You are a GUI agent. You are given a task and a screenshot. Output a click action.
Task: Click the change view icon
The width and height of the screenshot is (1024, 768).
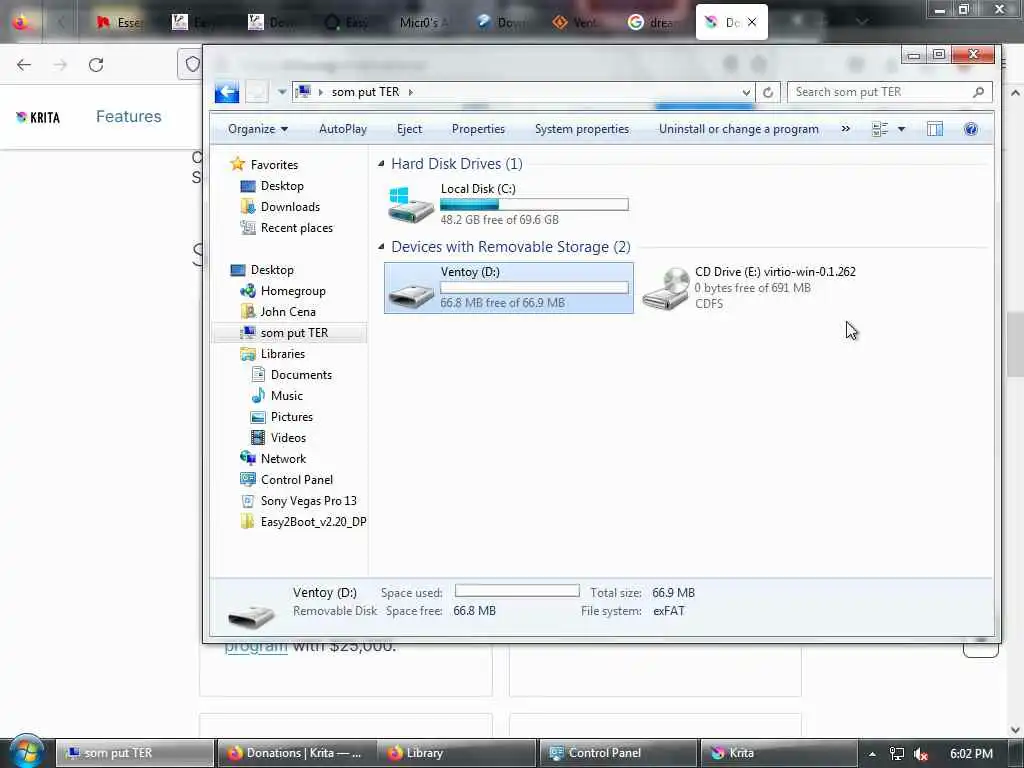coord(880,129)
